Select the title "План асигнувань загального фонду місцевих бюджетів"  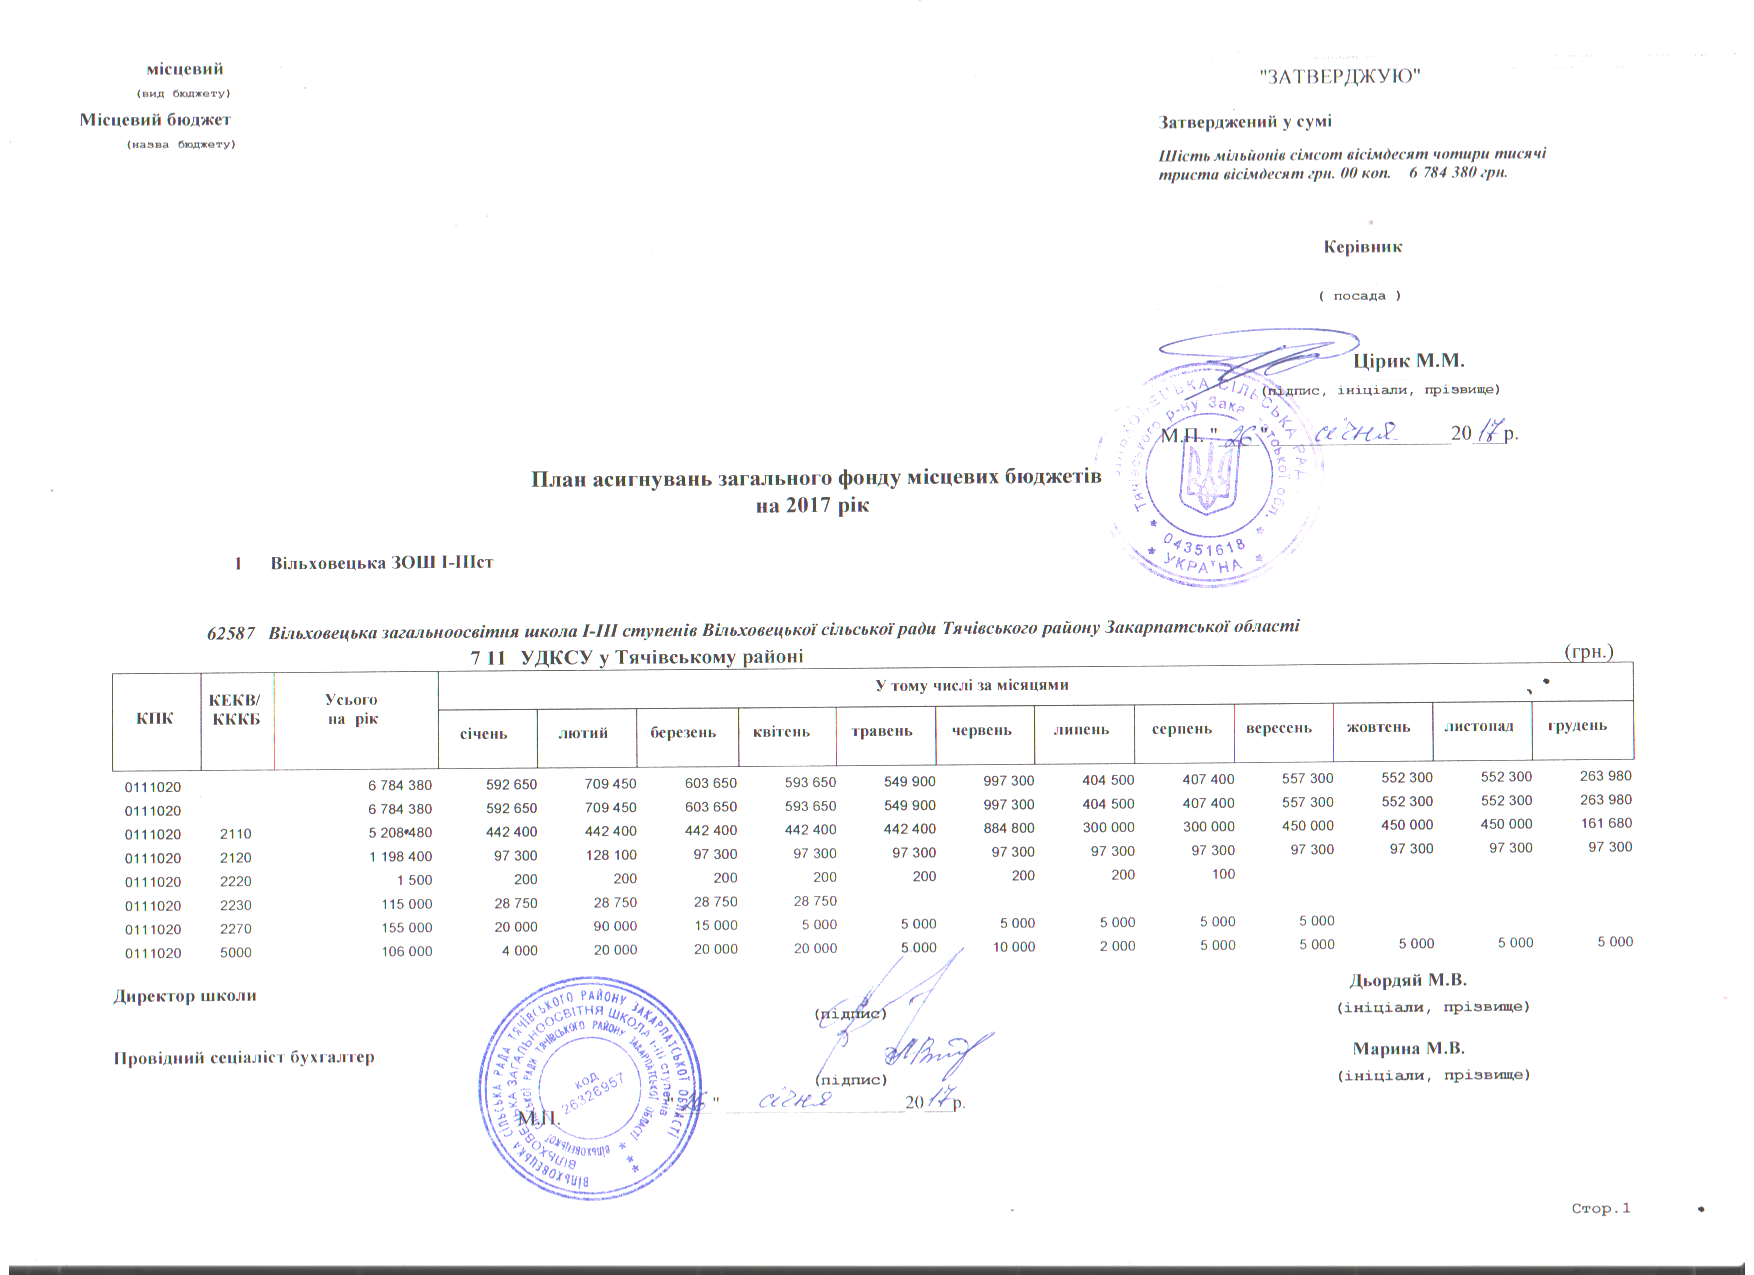tap(816, 478)
